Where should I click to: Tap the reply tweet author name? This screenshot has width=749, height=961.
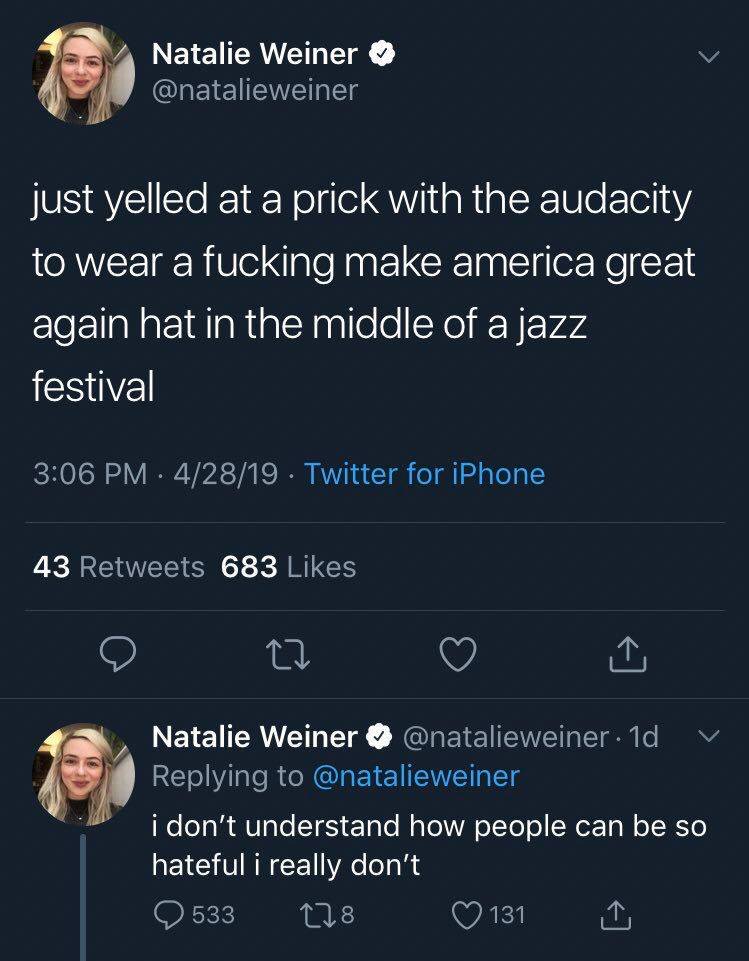click(253, 737)
